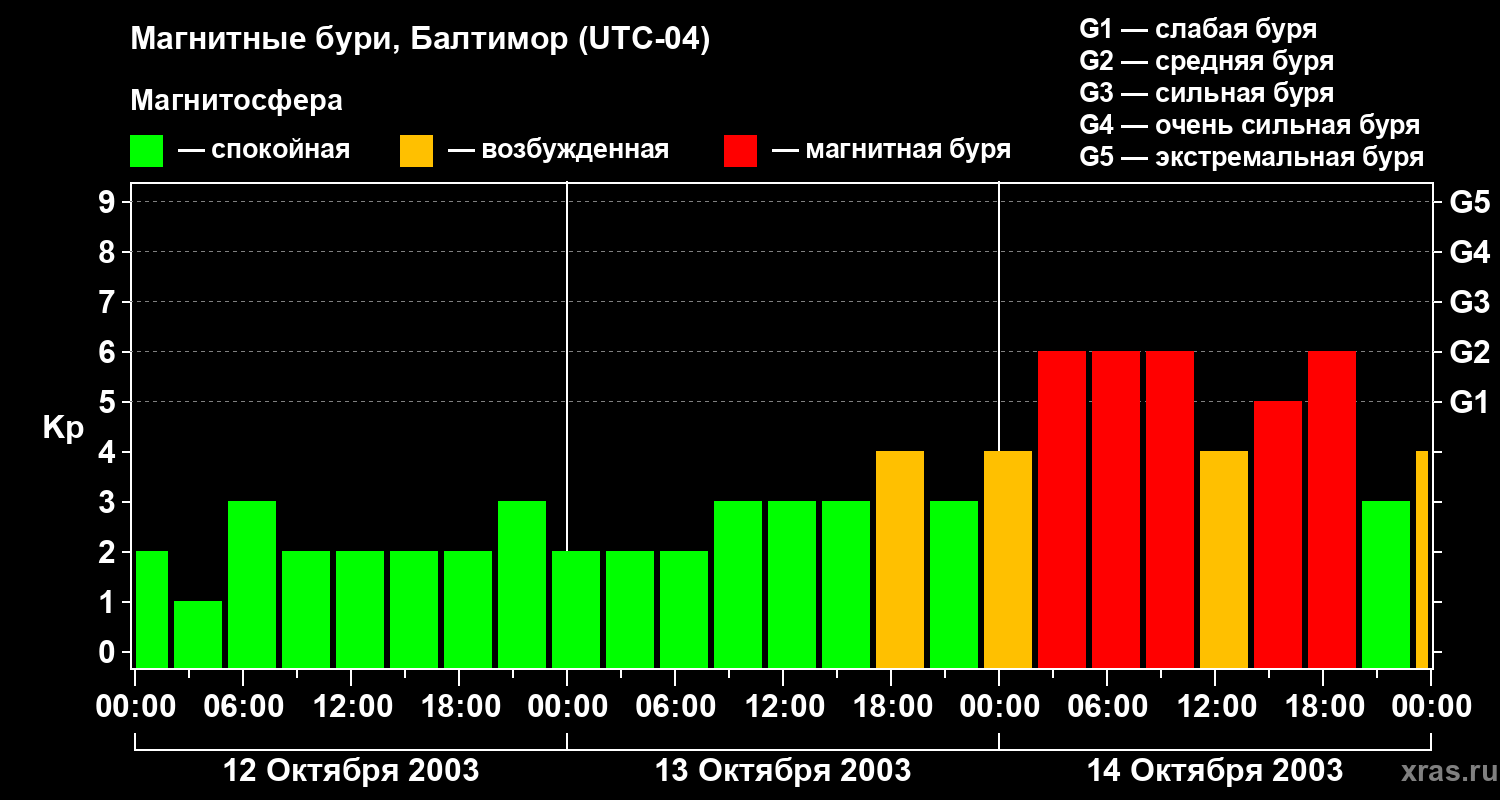Click the G5 label on the right axis
The width and height of the screenshot is (1500, 800).
1469,202
